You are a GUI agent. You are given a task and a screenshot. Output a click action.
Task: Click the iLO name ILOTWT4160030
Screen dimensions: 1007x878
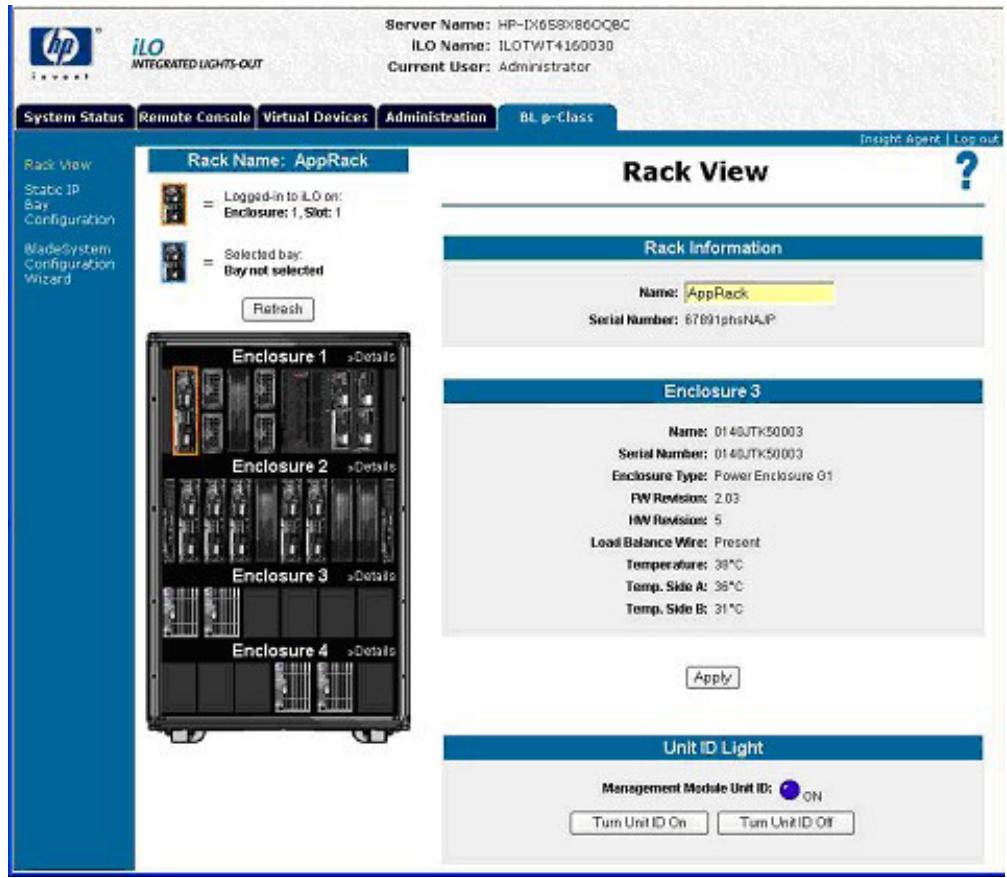556,46
